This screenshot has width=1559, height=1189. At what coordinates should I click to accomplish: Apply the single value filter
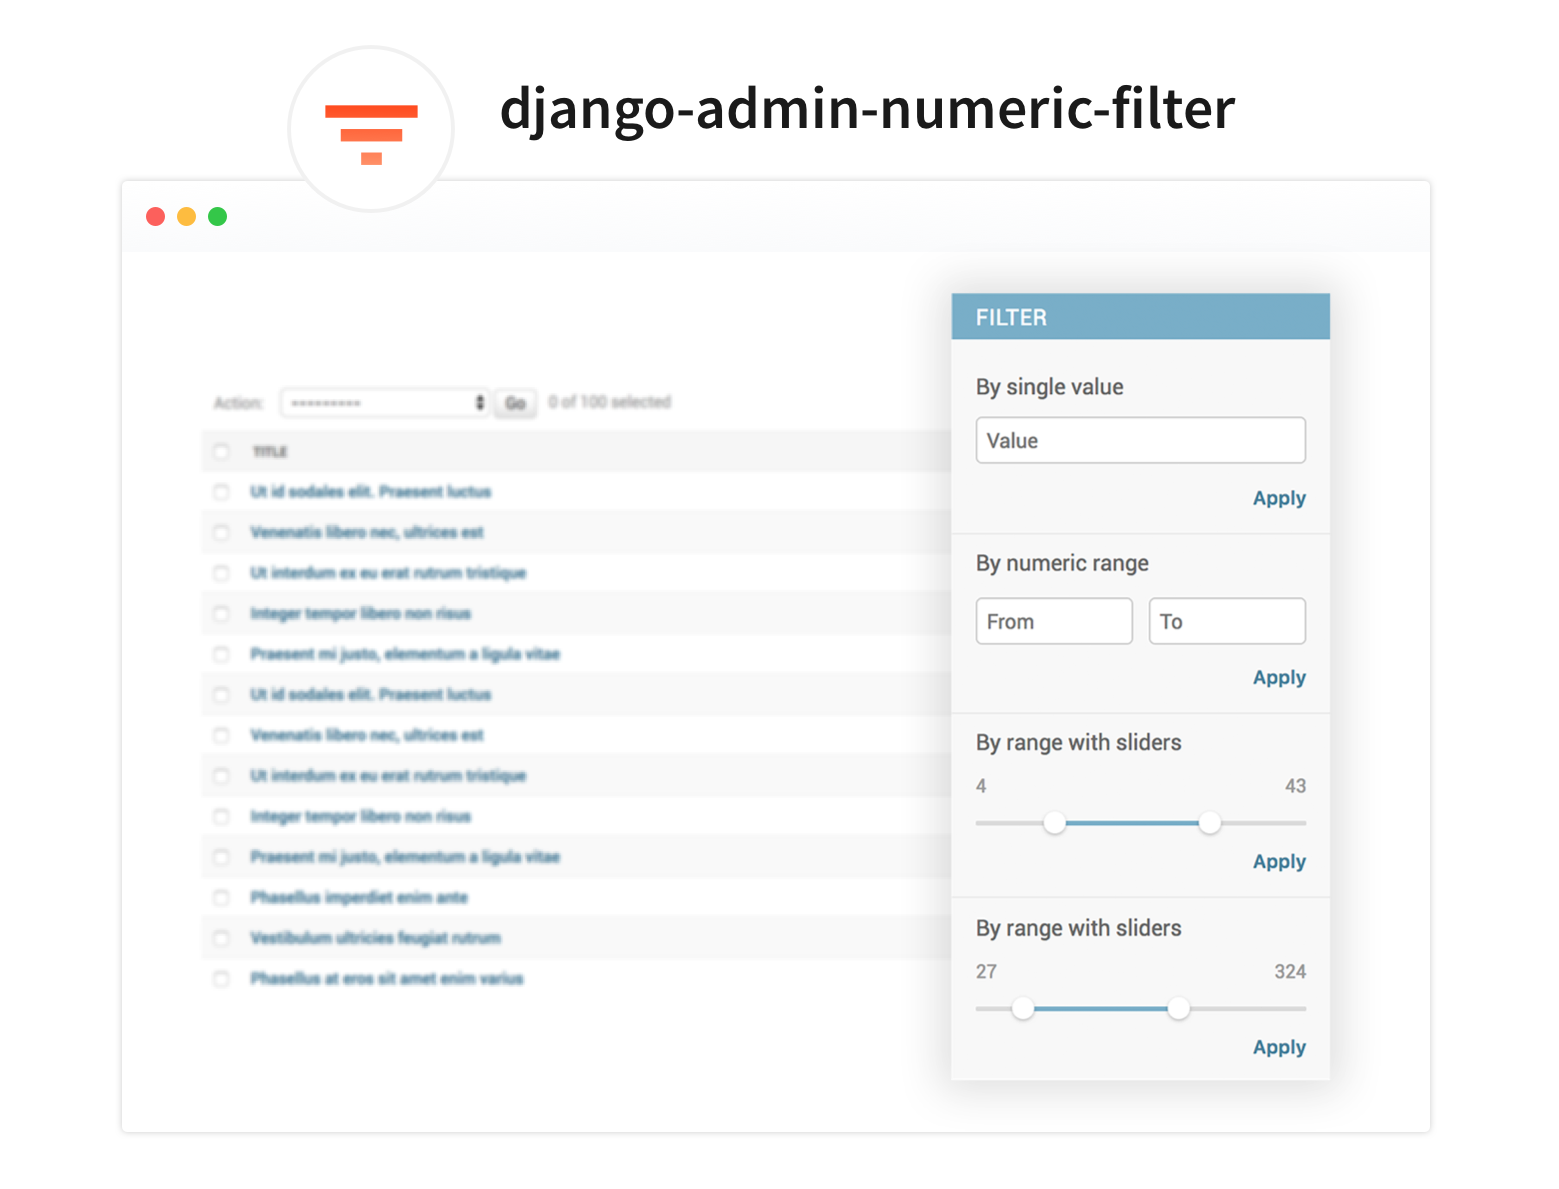coord(1279,498)
